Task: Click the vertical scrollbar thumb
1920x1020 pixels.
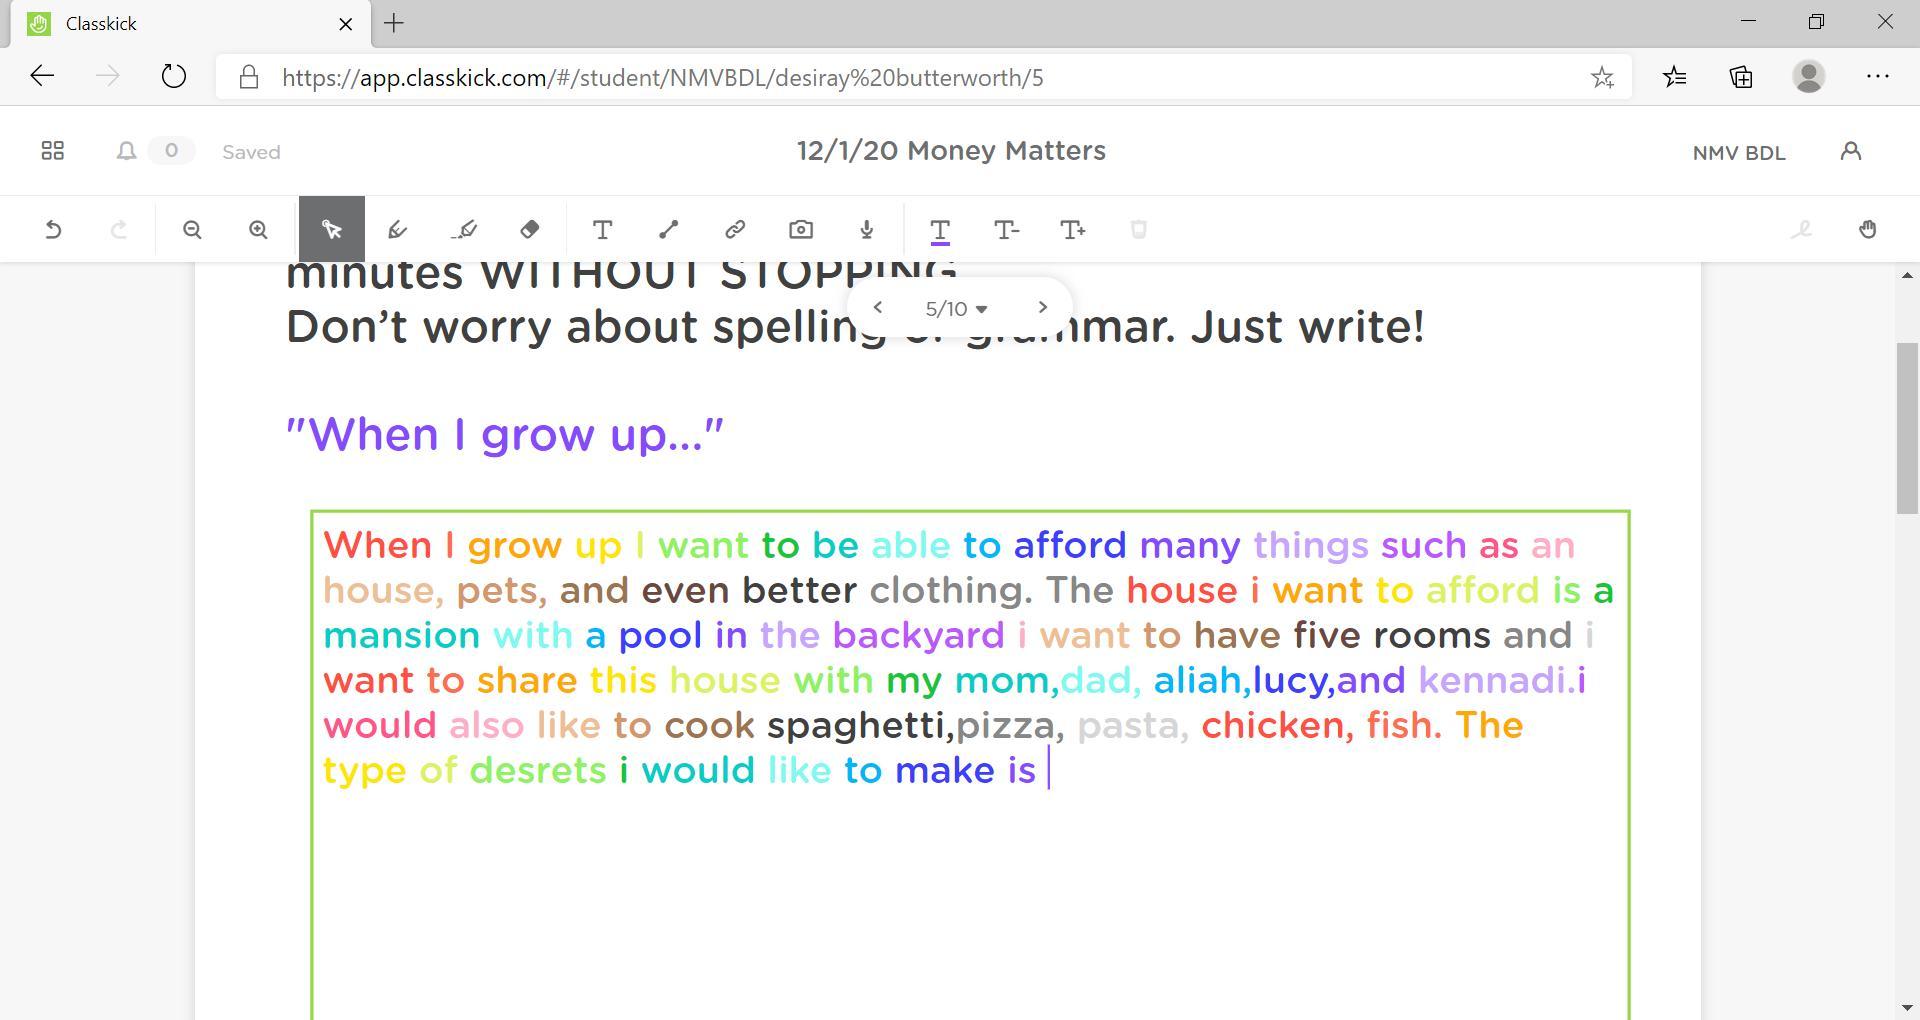Action: click(1908, 428)
